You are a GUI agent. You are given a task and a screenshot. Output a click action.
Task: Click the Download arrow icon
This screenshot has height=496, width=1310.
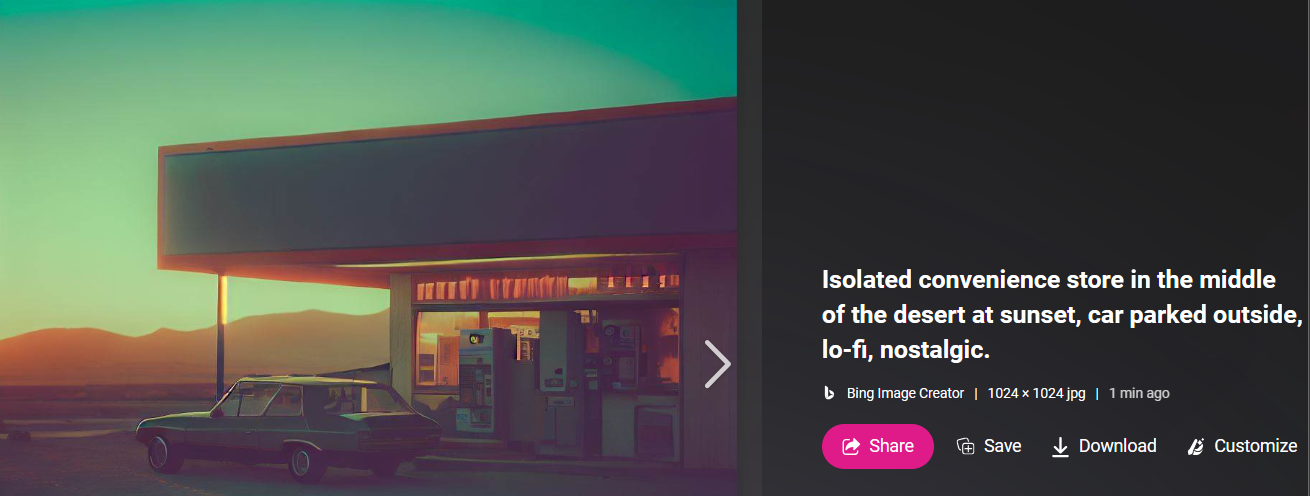1060,447
